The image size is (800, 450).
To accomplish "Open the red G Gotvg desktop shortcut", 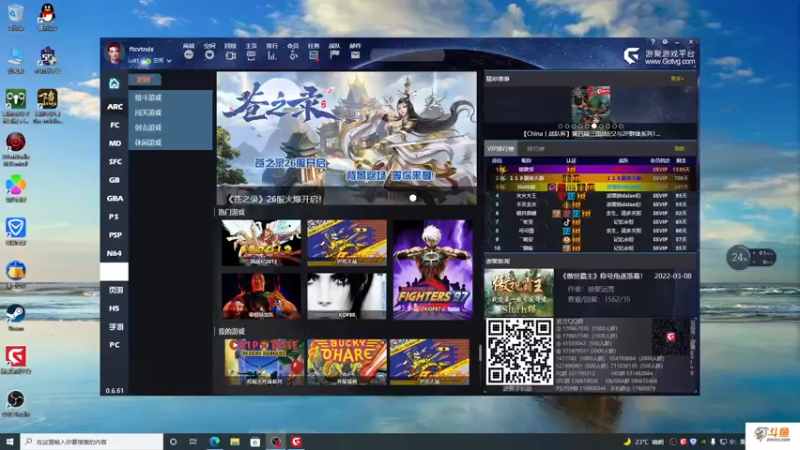I will (x=16, y=360).
